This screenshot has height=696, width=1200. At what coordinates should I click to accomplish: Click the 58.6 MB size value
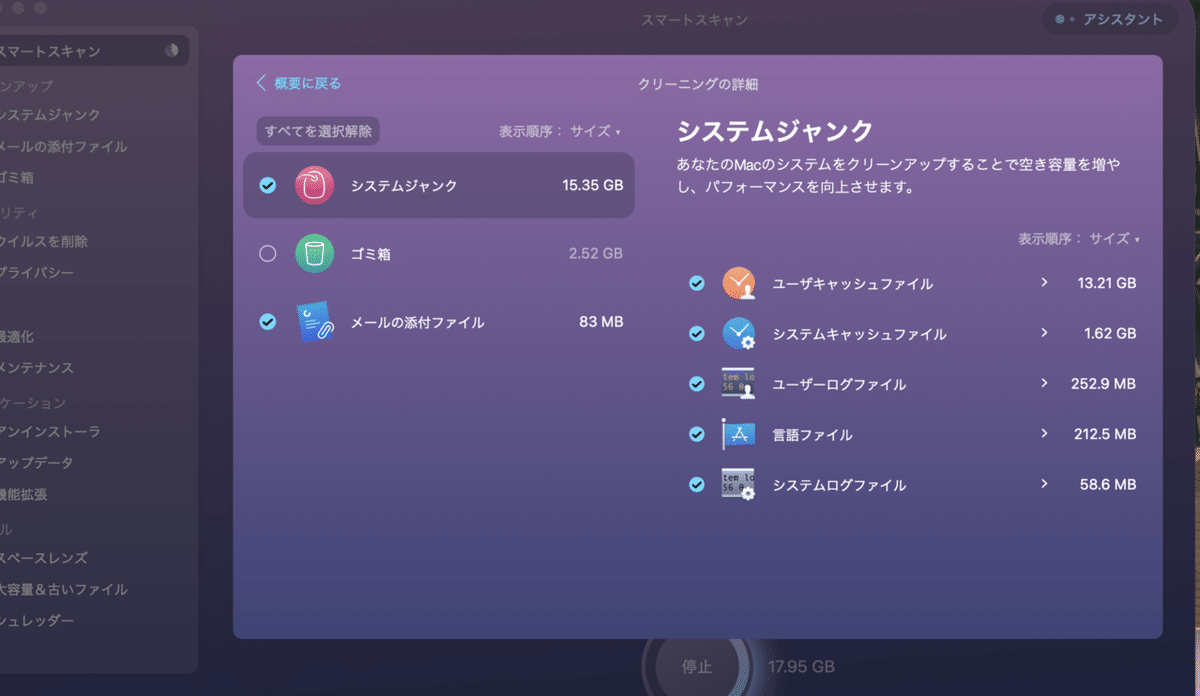1107,485
